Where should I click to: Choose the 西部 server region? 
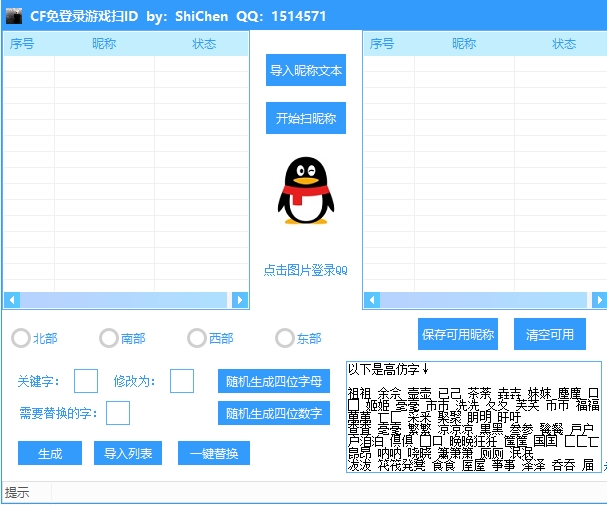coord(196,338)
